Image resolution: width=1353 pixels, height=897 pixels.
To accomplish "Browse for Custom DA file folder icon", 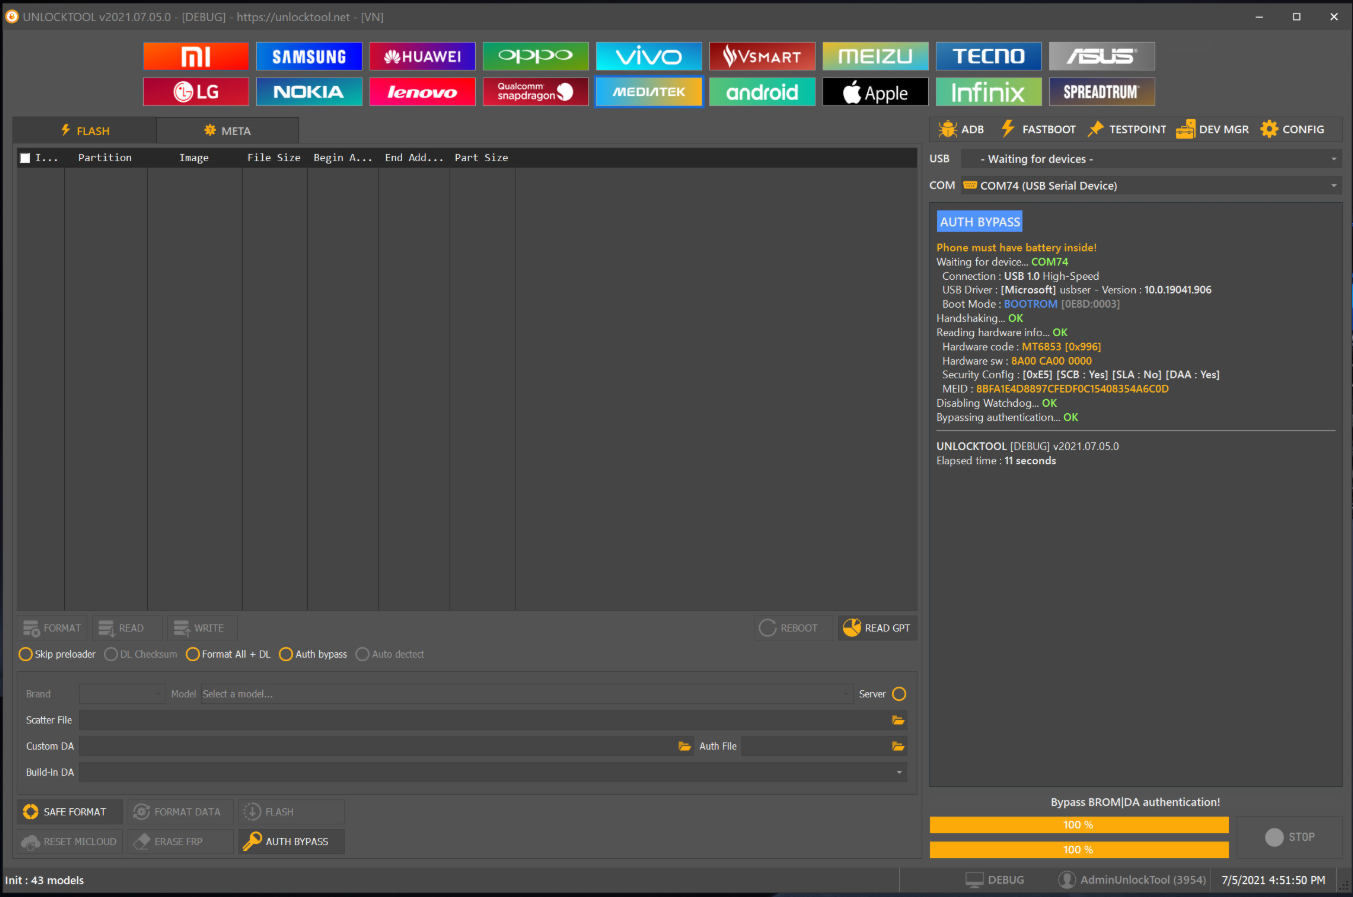I will point(685,746).
